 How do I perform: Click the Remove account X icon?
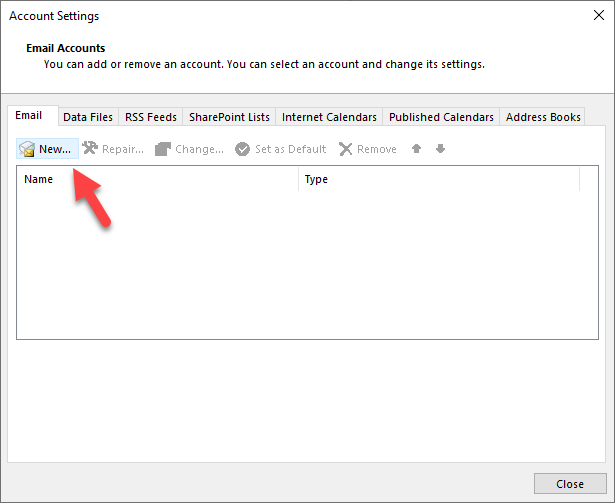click(x=346, y=149)
